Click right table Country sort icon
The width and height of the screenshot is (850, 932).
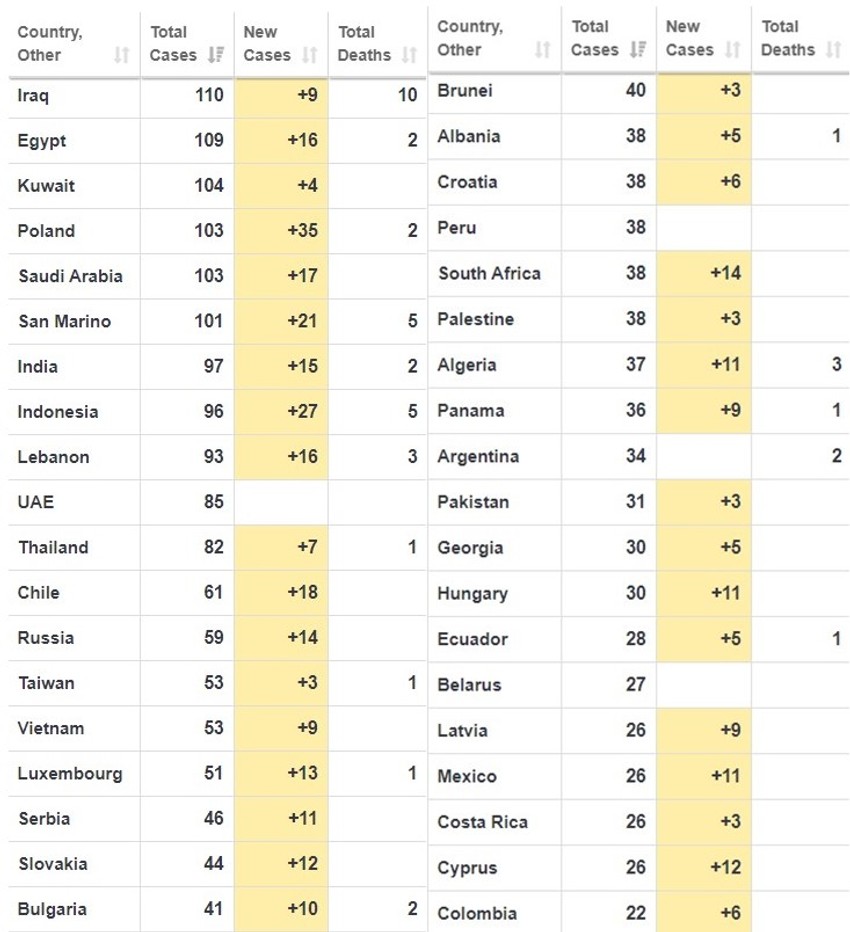coord(543,49)
